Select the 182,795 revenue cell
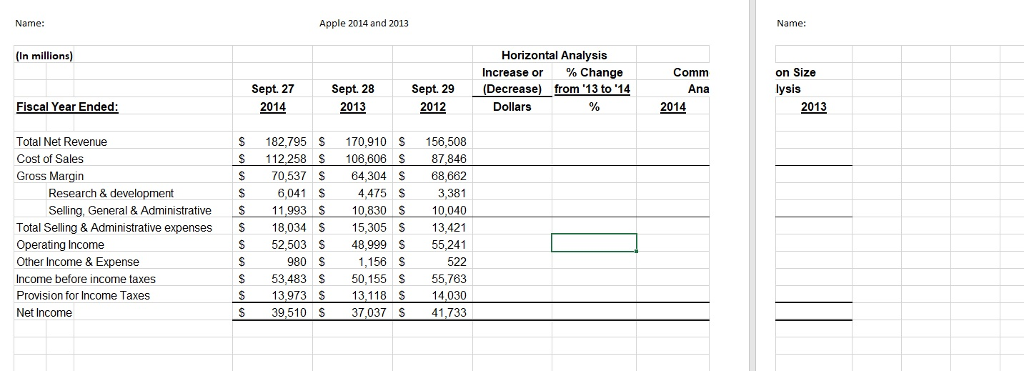Image resolution: width=1024 pixels, height=371 pixels. pyautogui.click(x=272, y=142)
